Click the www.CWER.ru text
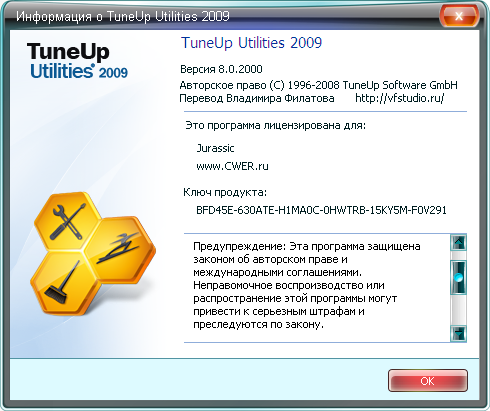 [x=232, y=166]
